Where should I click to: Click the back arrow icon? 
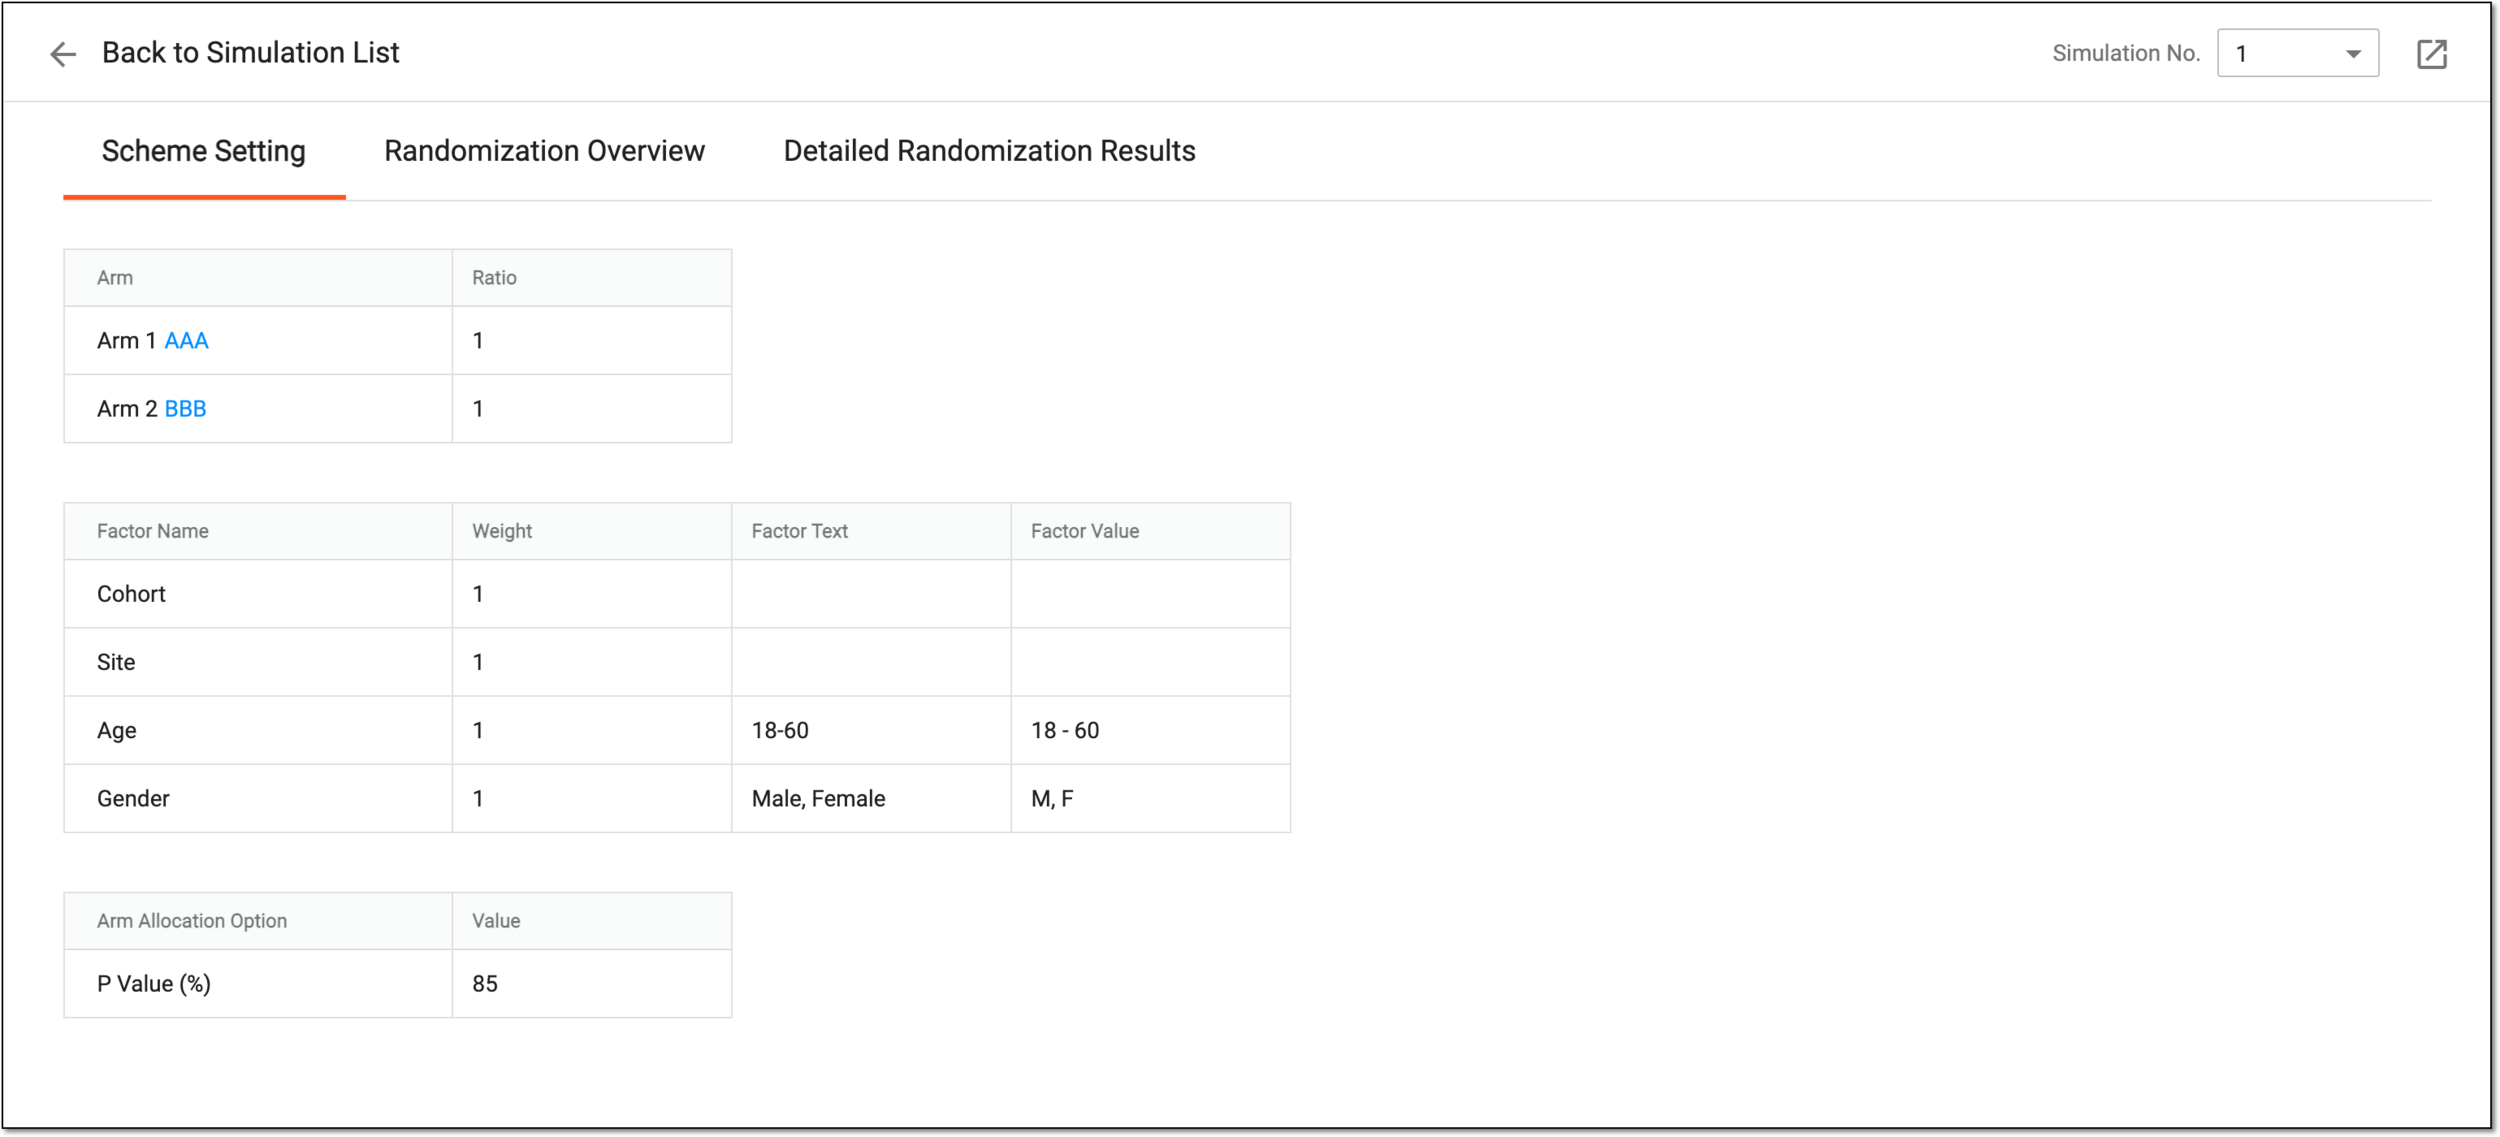(x=63, y=54)
